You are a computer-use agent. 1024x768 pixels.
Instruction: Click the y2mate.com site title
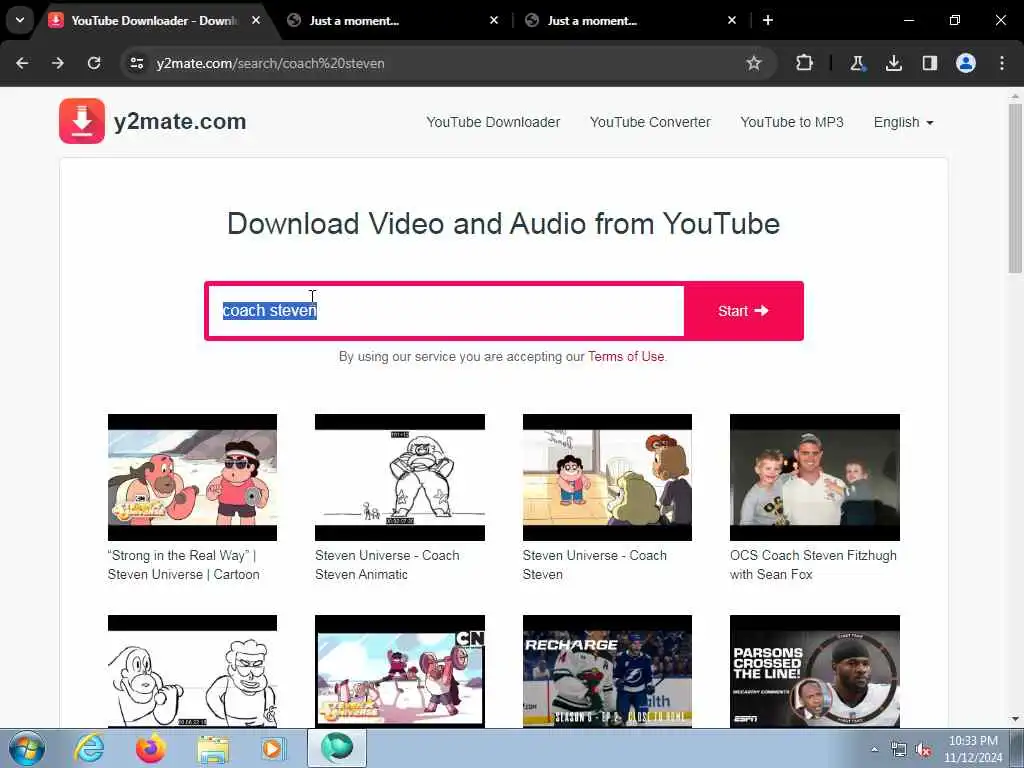[x=180, y=121]
